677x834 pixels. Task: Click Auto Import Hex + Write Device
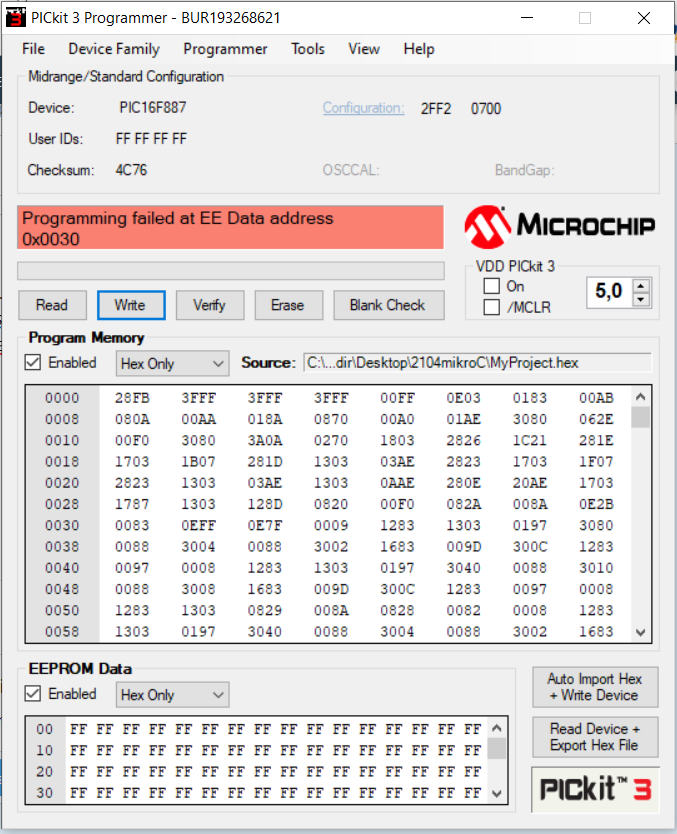[x=595, y=687]
